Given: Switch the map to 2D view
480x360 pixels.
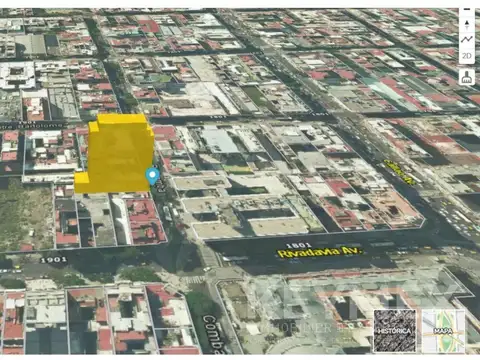Looking at the screenshot, I should tap(467, 55).
